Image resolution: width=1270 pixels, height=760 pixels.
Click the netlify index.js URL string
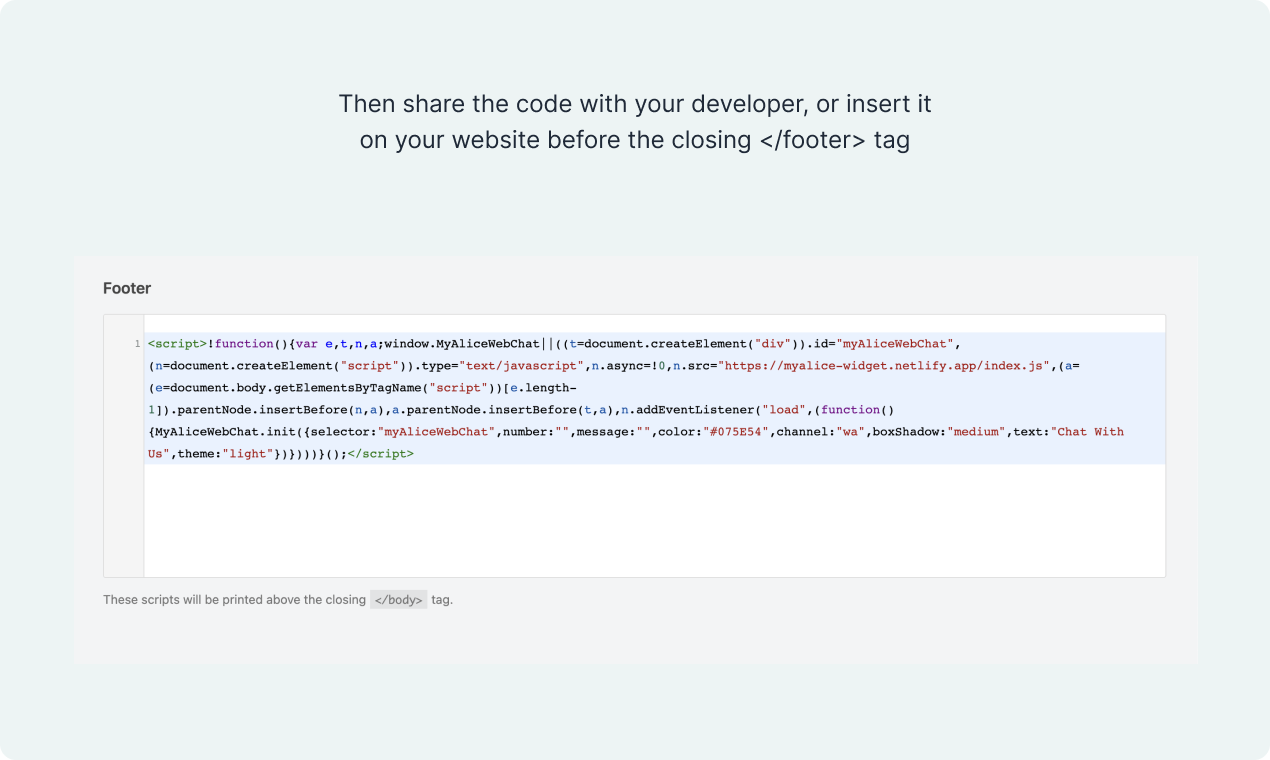[884, 366]
